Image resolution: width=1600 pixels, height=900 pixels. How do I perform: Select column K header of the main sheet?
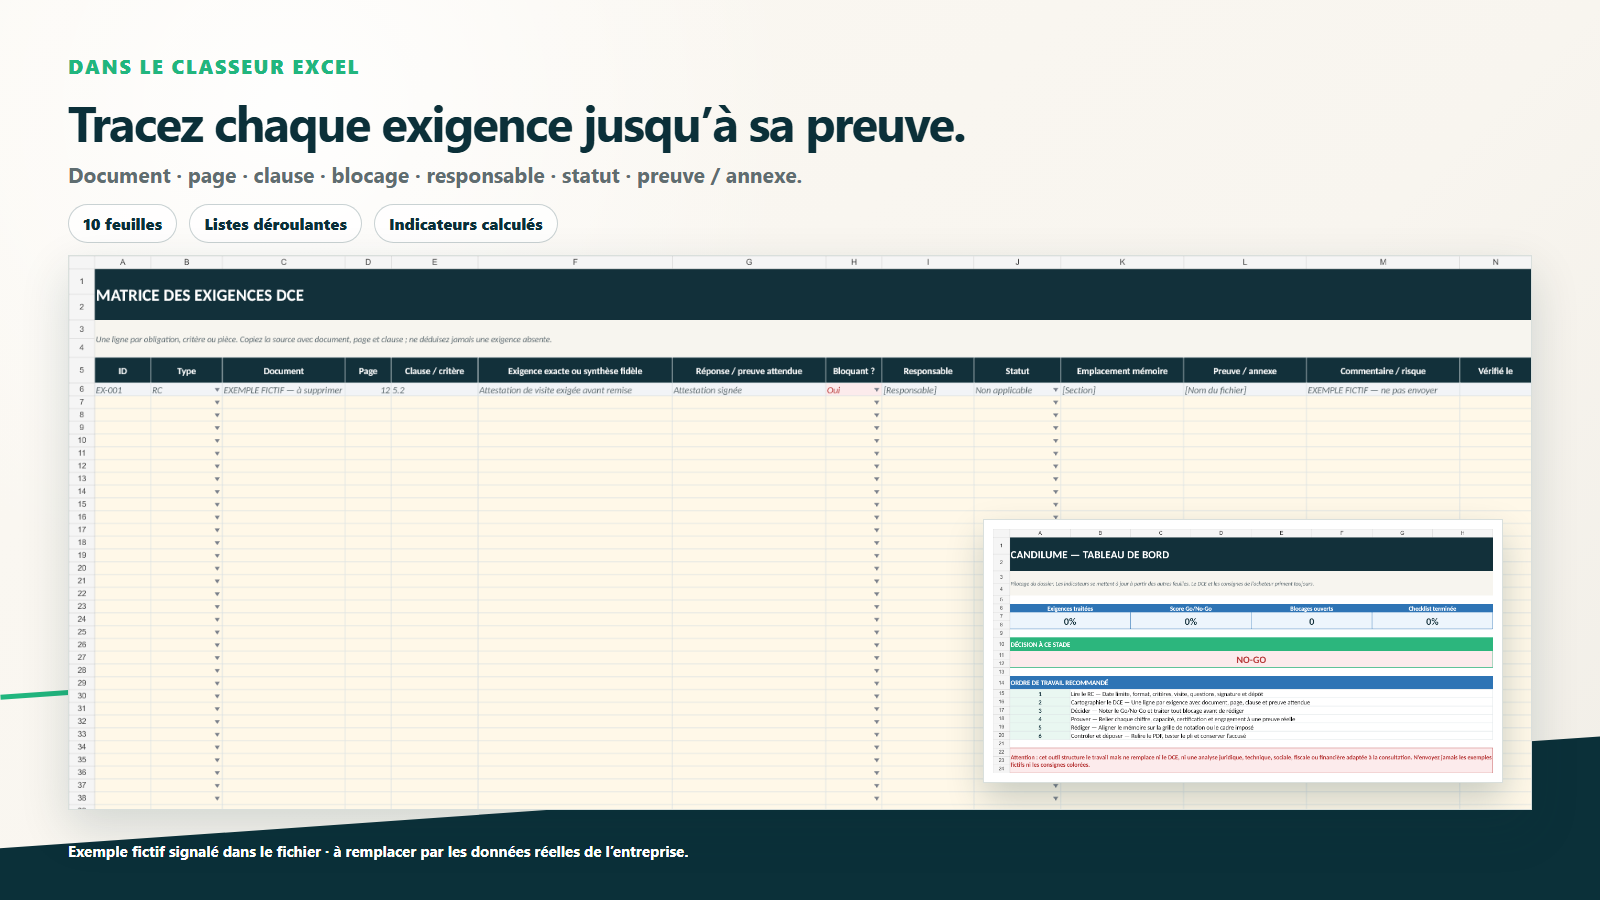coord(1122,262)
